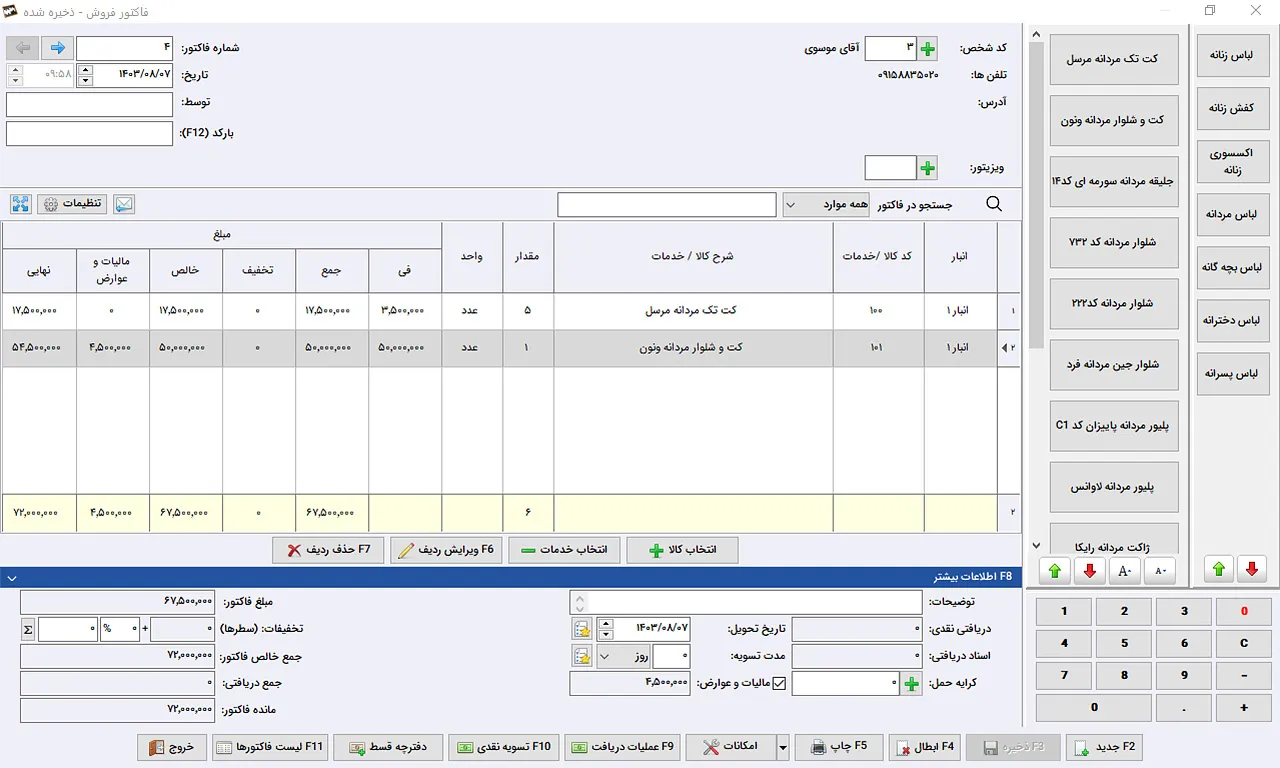Open dropdown arrow beside امکانات button
This screenshot has width=1280, height=768.
784,747
